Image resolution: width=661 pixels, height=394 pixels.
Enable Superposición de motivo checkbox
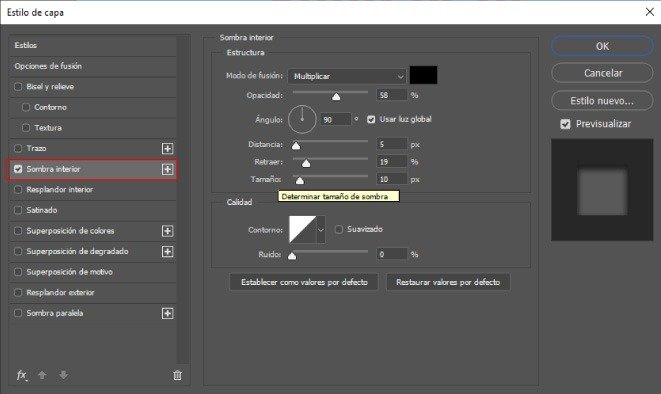coord(18,272)
